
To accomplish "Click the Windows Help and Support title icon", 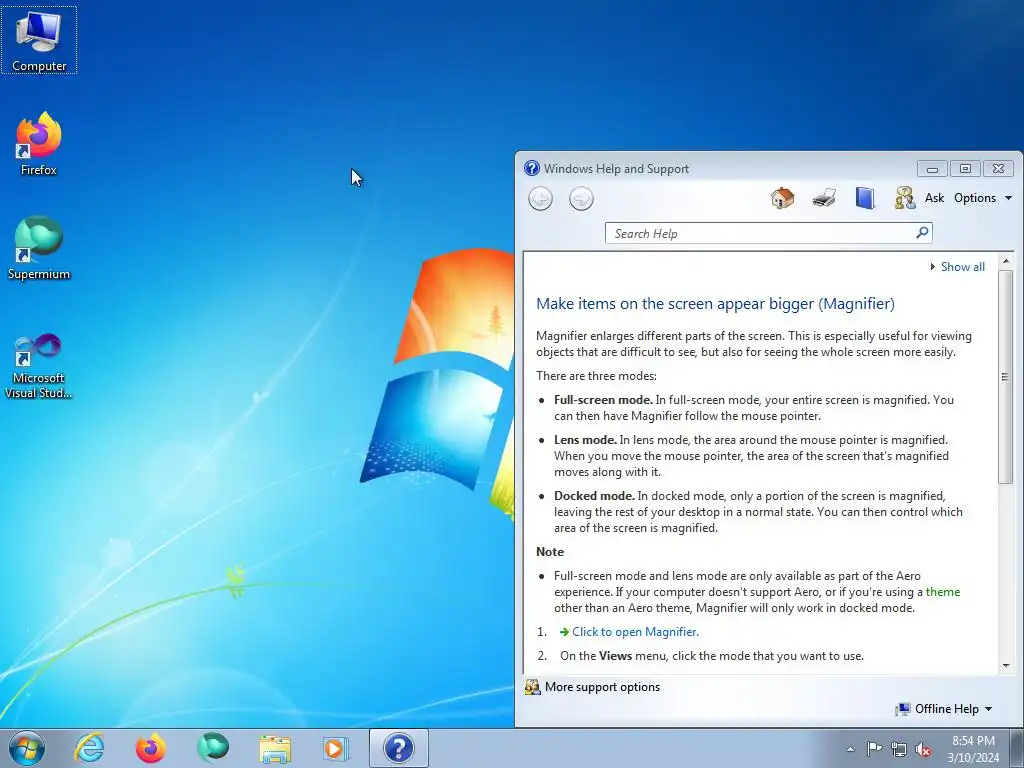I will tap(532, 168).
